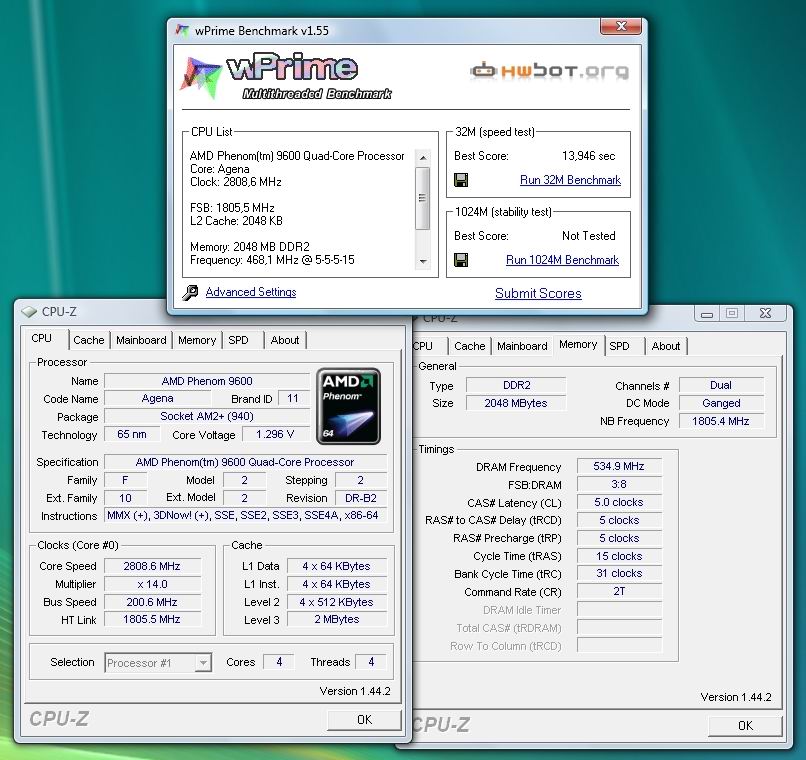Switch to Cache tab in left CPU-Z window

[88, 340]
